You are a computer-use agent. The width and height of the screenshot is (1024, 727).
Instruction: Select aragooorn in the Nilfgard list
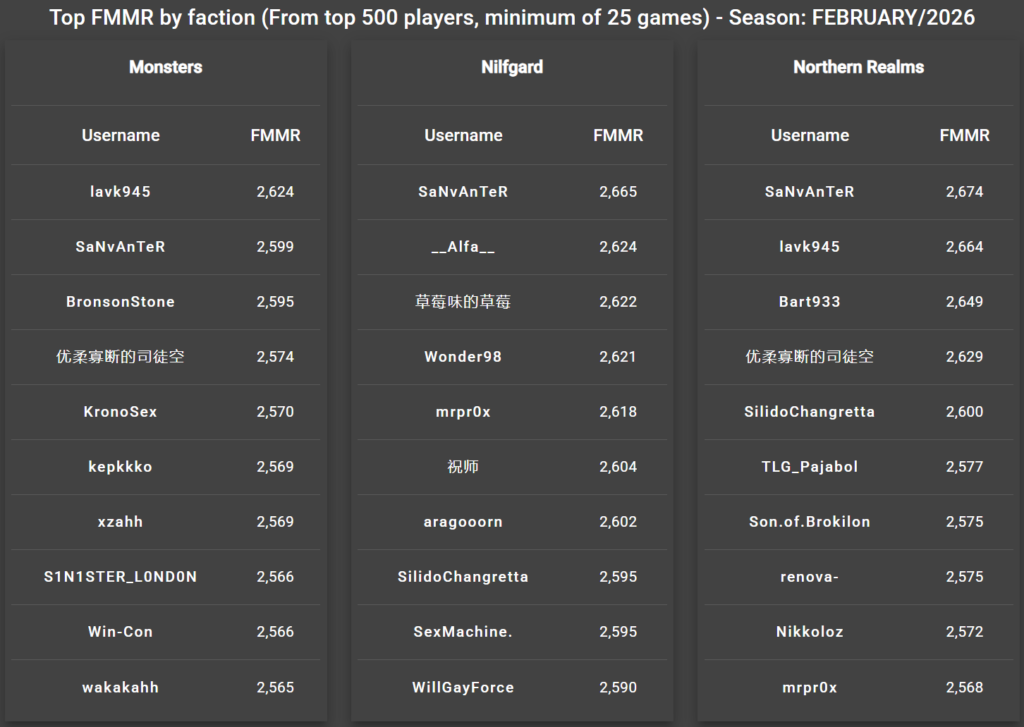(463, 521)
